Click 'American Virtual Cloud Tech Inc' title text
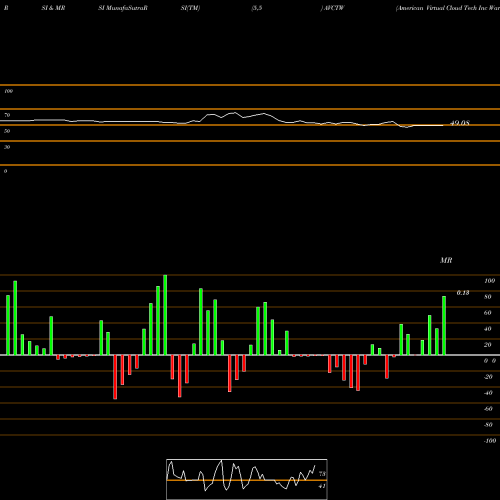The image size is (500, 500). [442, 8]
